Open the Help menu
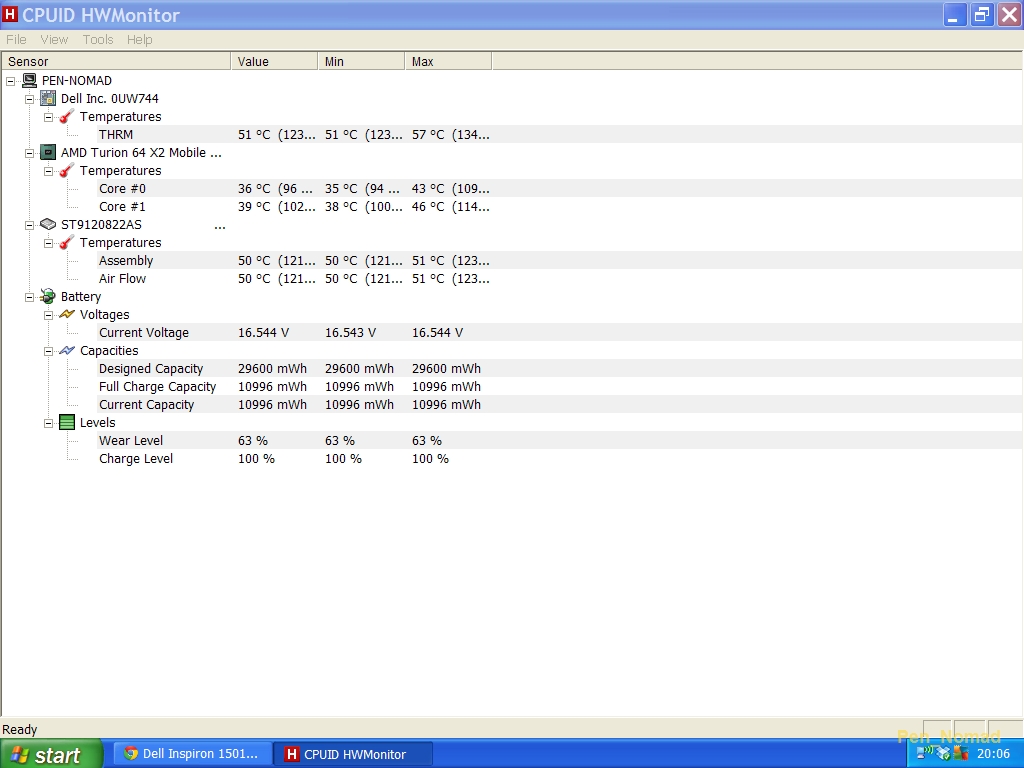This screenshot has width=1024, height=768. 139,40
